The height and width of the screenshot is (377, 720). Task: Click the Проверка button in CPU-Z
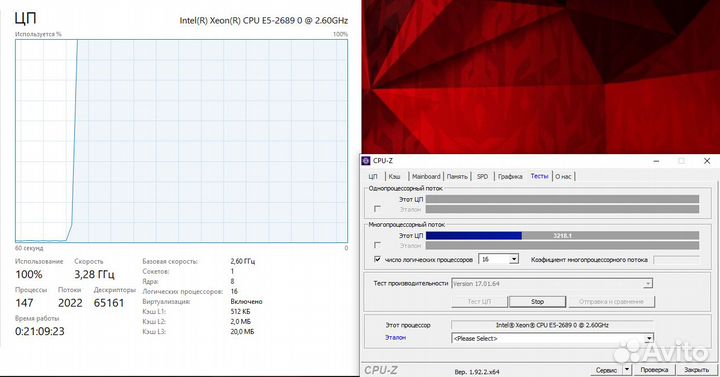click(x=654, y=370)
